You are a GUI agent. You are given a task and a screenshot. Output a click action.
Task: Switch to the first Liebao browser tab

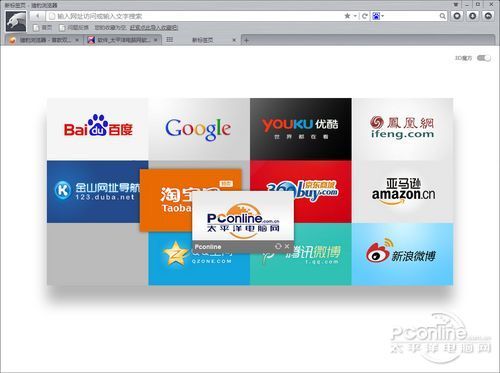click(44, 40)
